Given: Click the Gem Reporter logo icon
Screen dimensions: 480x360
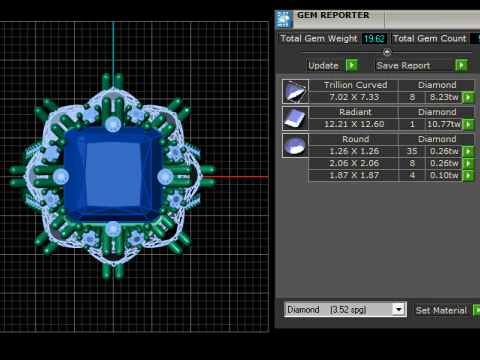Looking at the screenshot, I should (x=284, y=19).
